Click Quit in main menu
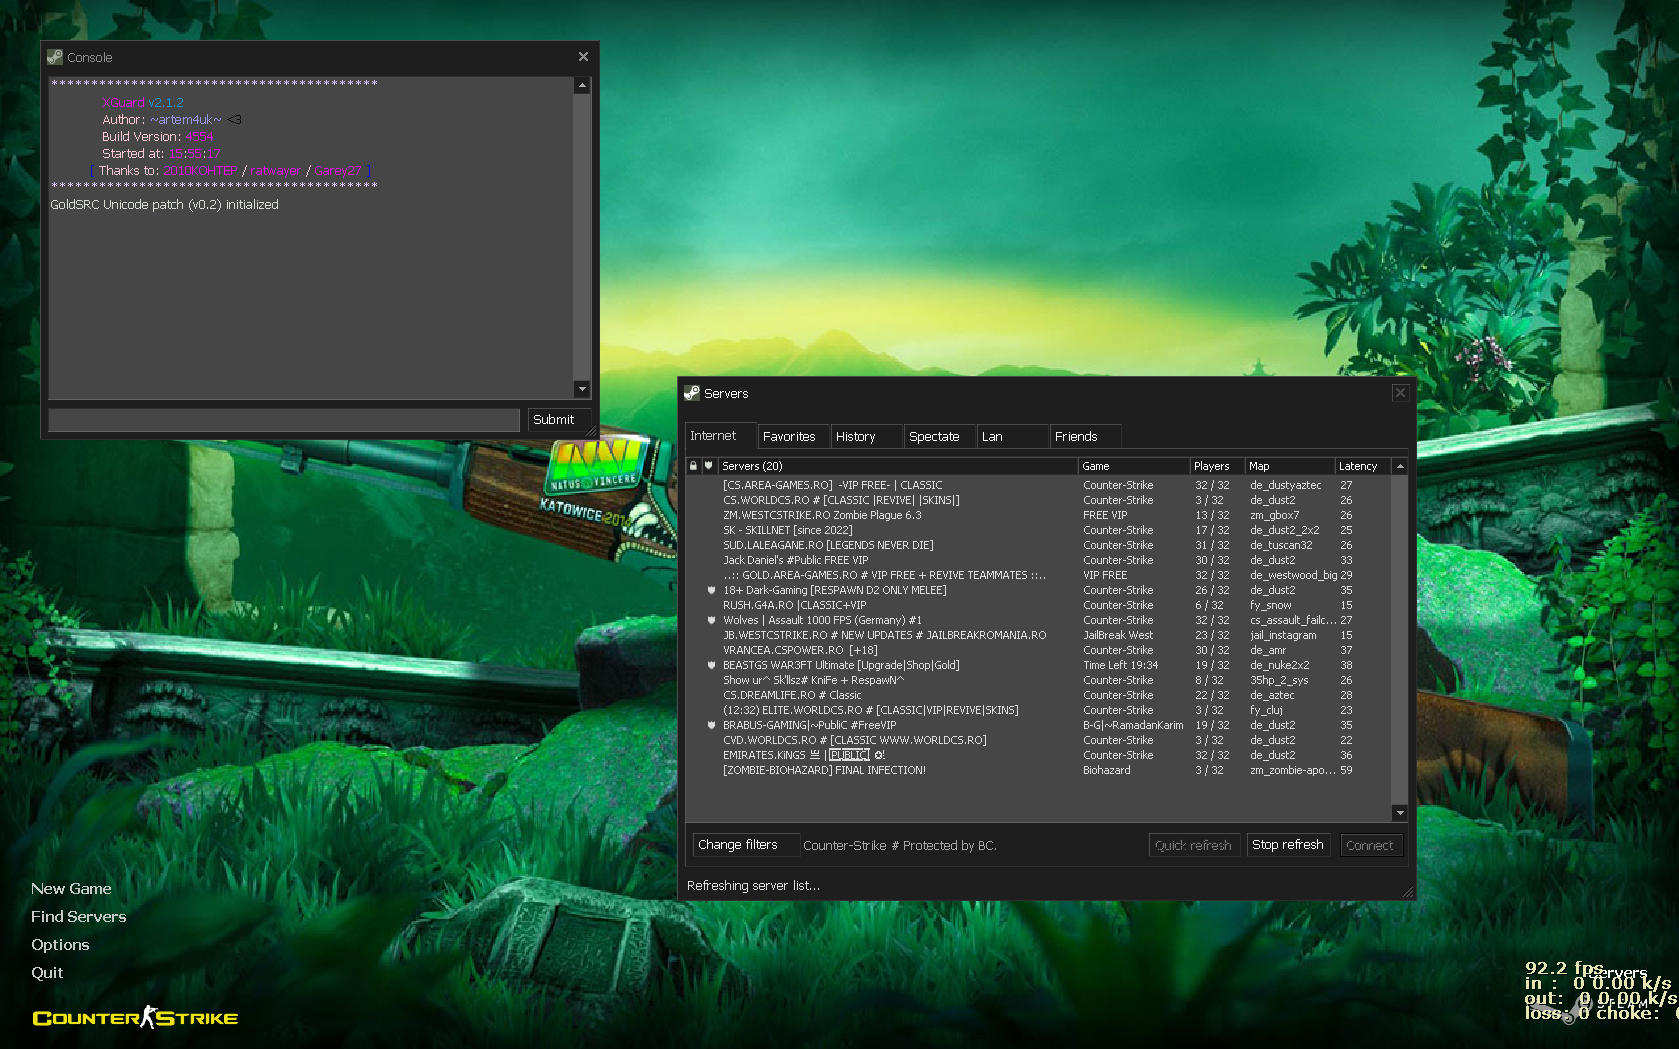1679x1049 pixels. (47, 972)
